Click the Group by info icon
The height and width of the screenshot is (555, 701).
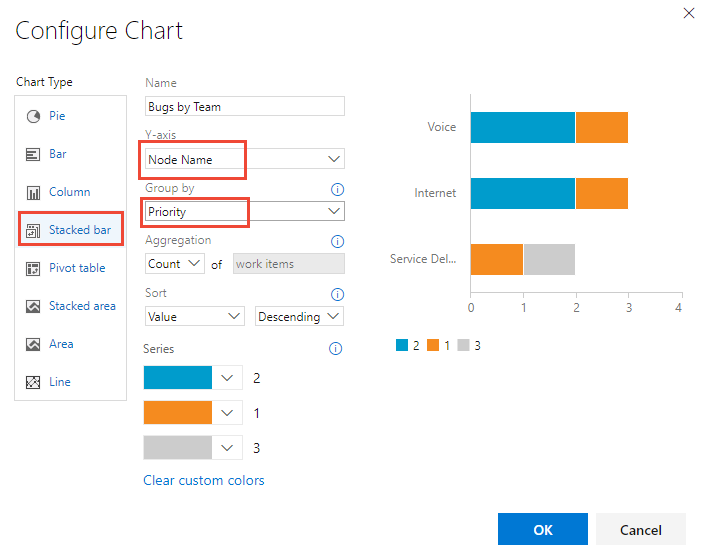[337, 189]
